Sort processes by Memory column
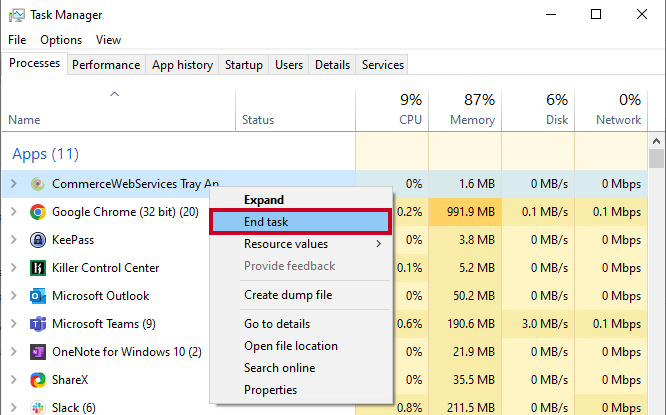666x415 pixels. click(x=465, y=110)
